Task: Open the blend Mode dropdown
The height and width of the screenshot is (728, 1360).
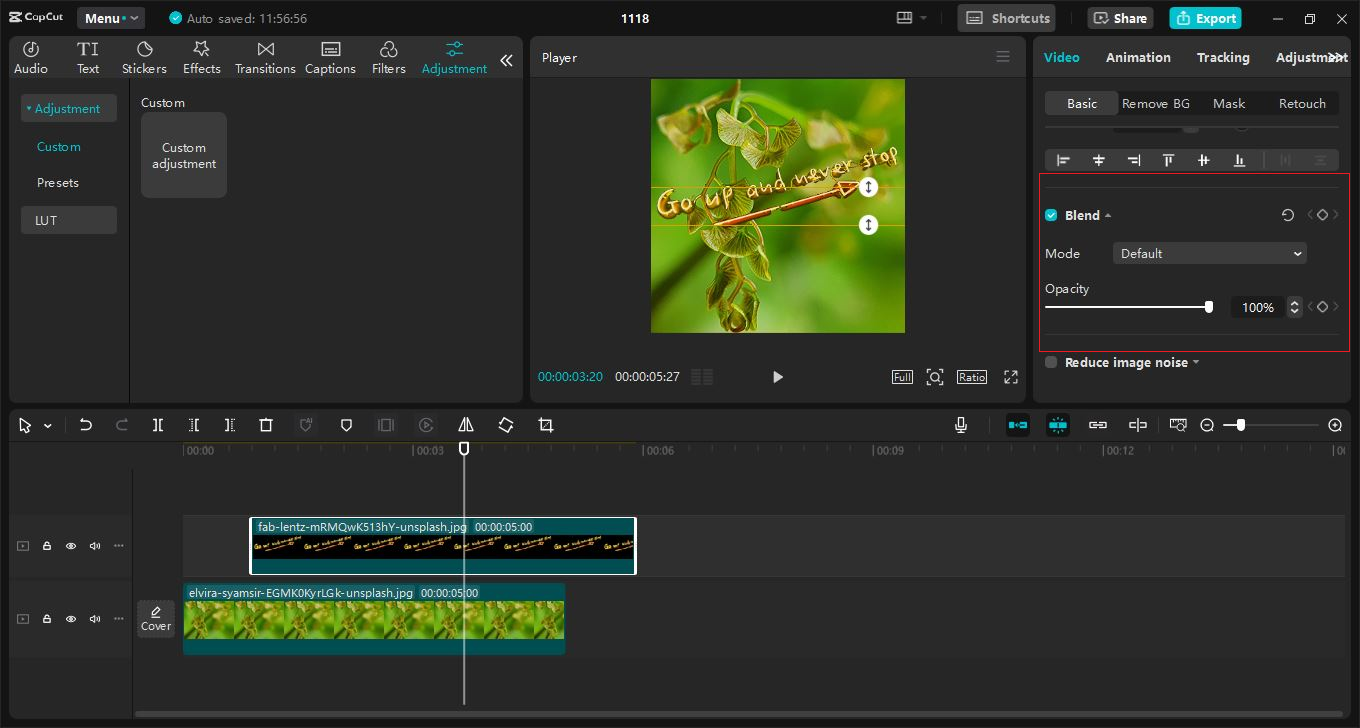Action: pos(1209,253)
